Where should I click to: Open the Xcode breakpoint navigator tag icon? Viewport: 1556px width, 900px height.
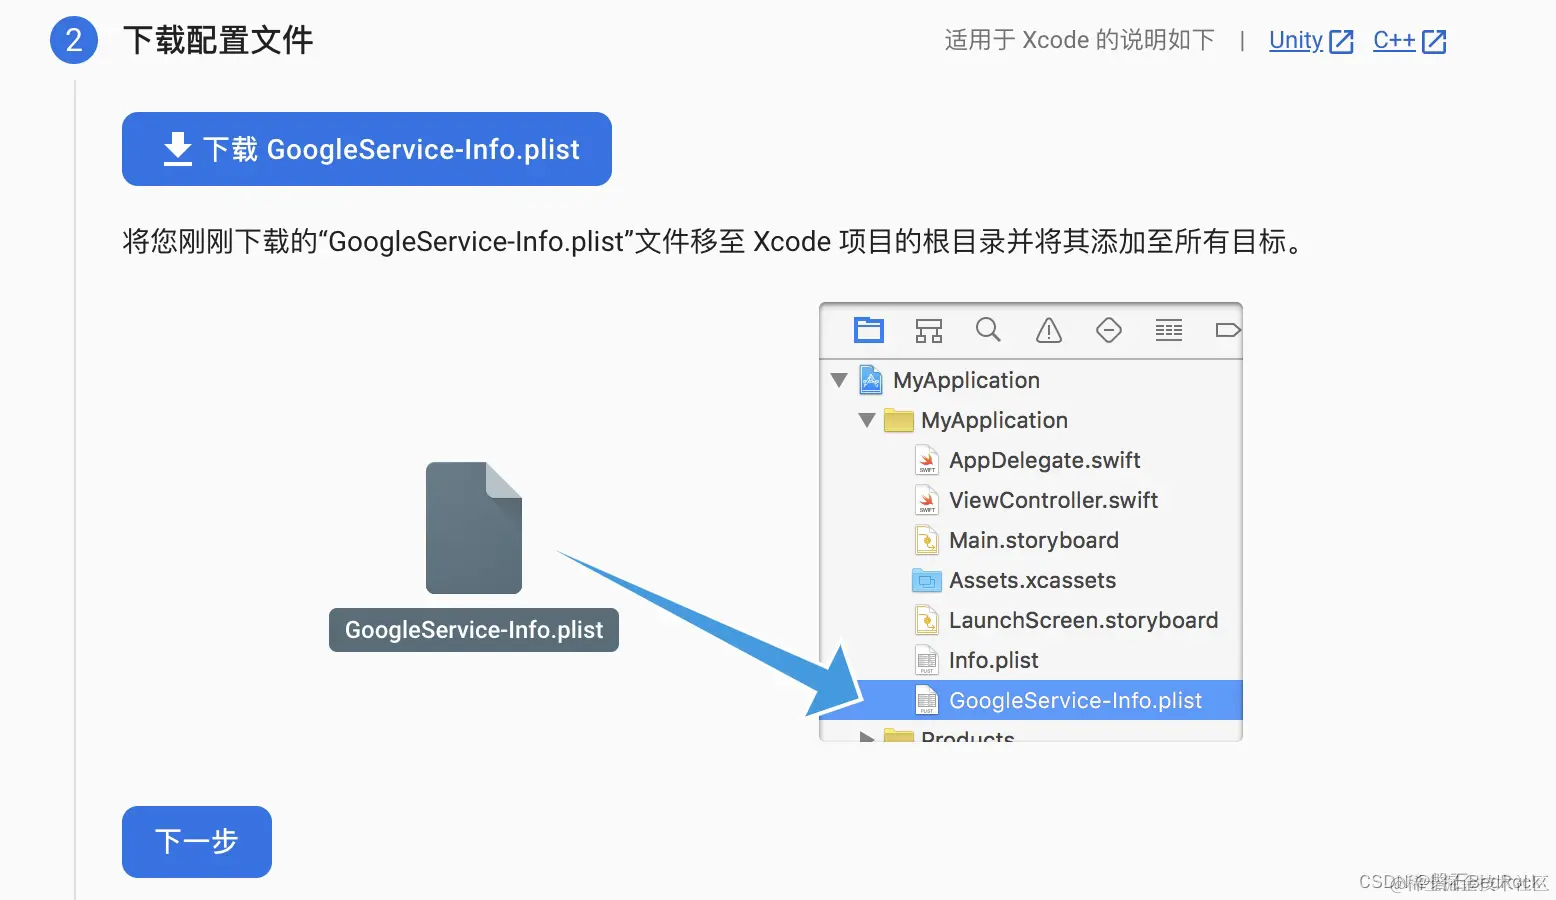click(1228, 330)
